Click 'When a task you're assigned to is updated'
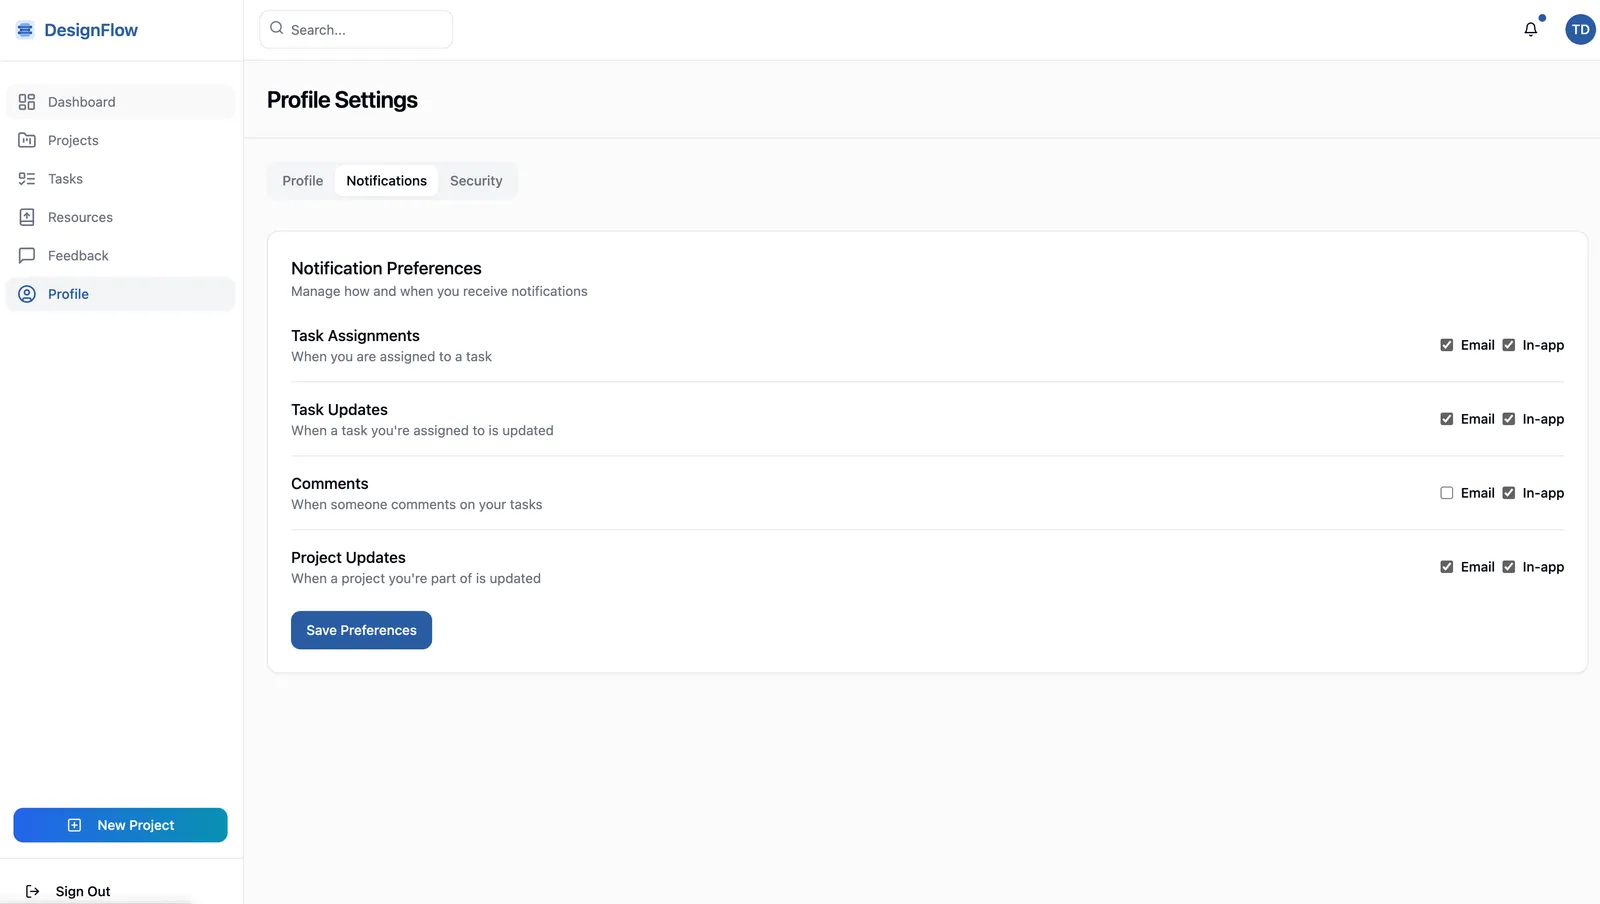 [x=422, y=431]
